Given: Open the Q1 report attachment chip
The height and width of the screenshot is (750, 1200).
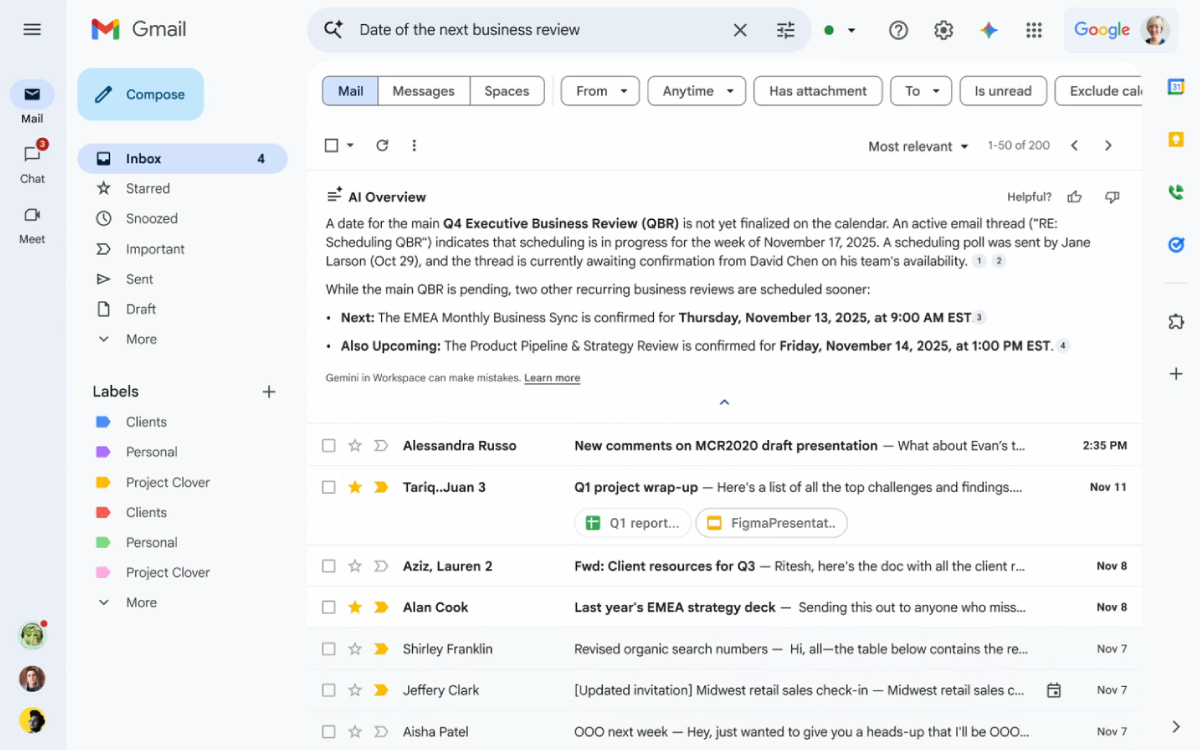Looking at the screenshot, I should [632, 522].
